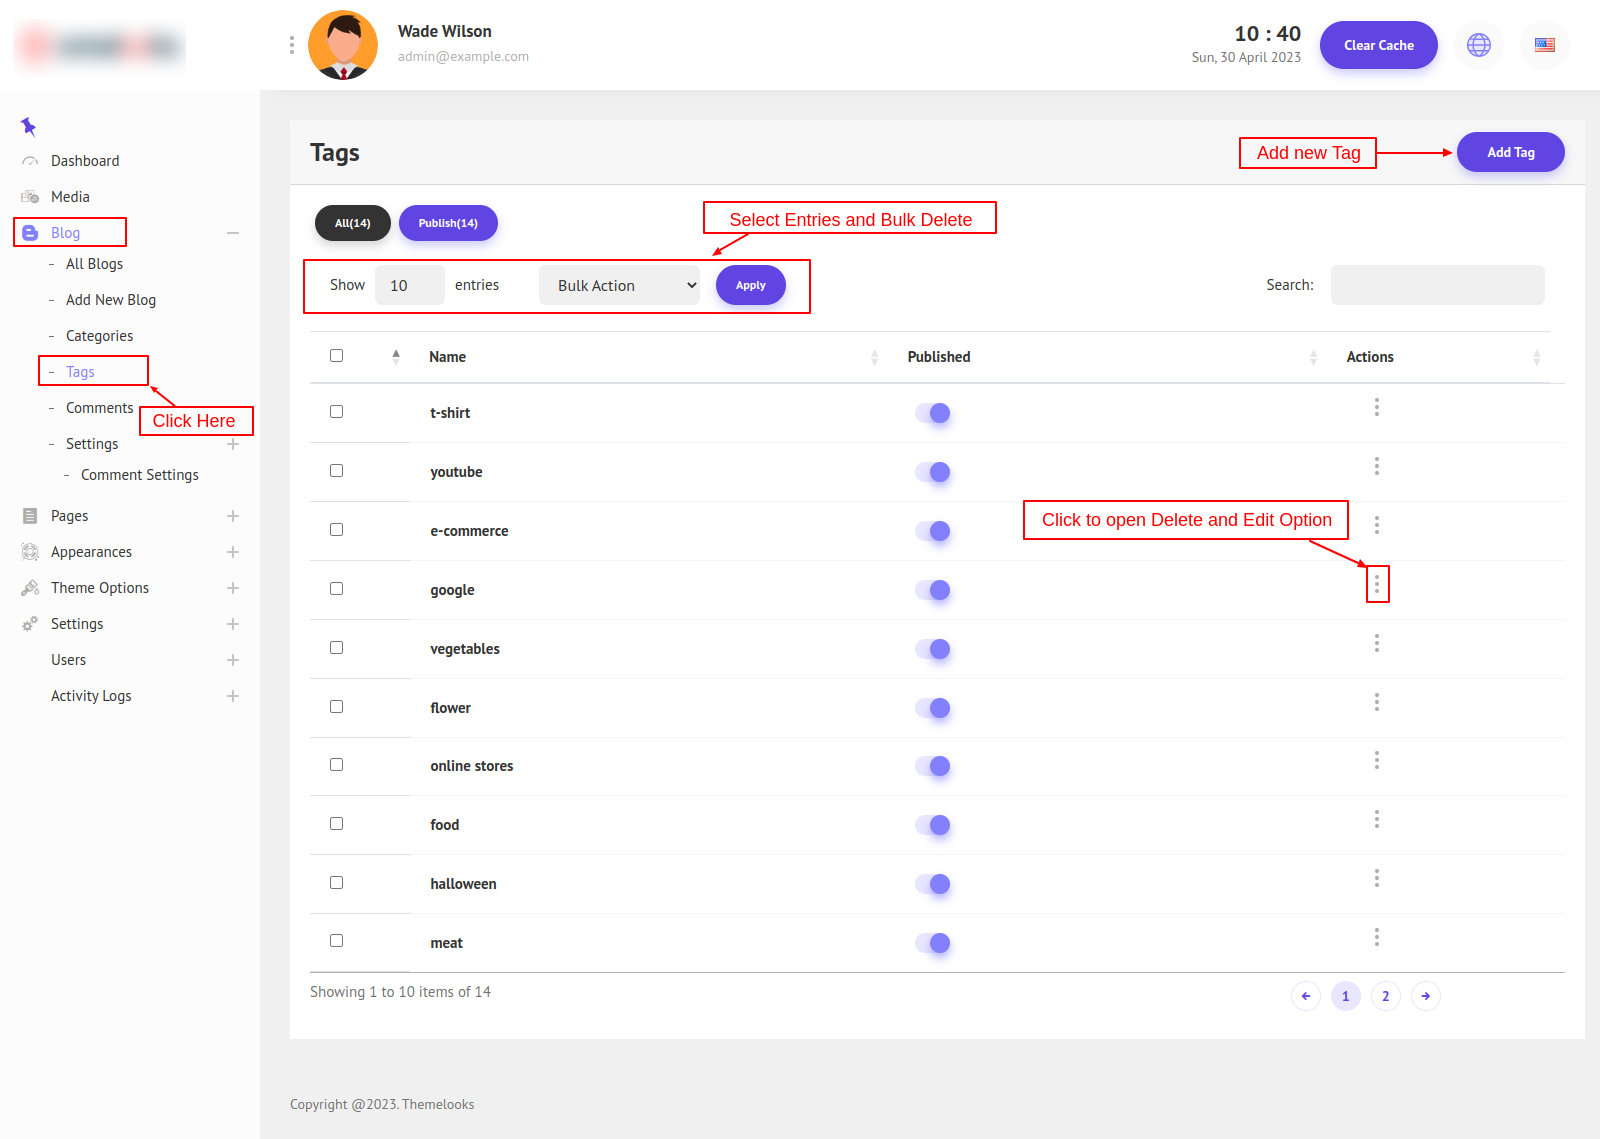This screenshot has height=1139, width=1600.
Task: Disable published switch for meat tag
Action: [x=933, y=943]
